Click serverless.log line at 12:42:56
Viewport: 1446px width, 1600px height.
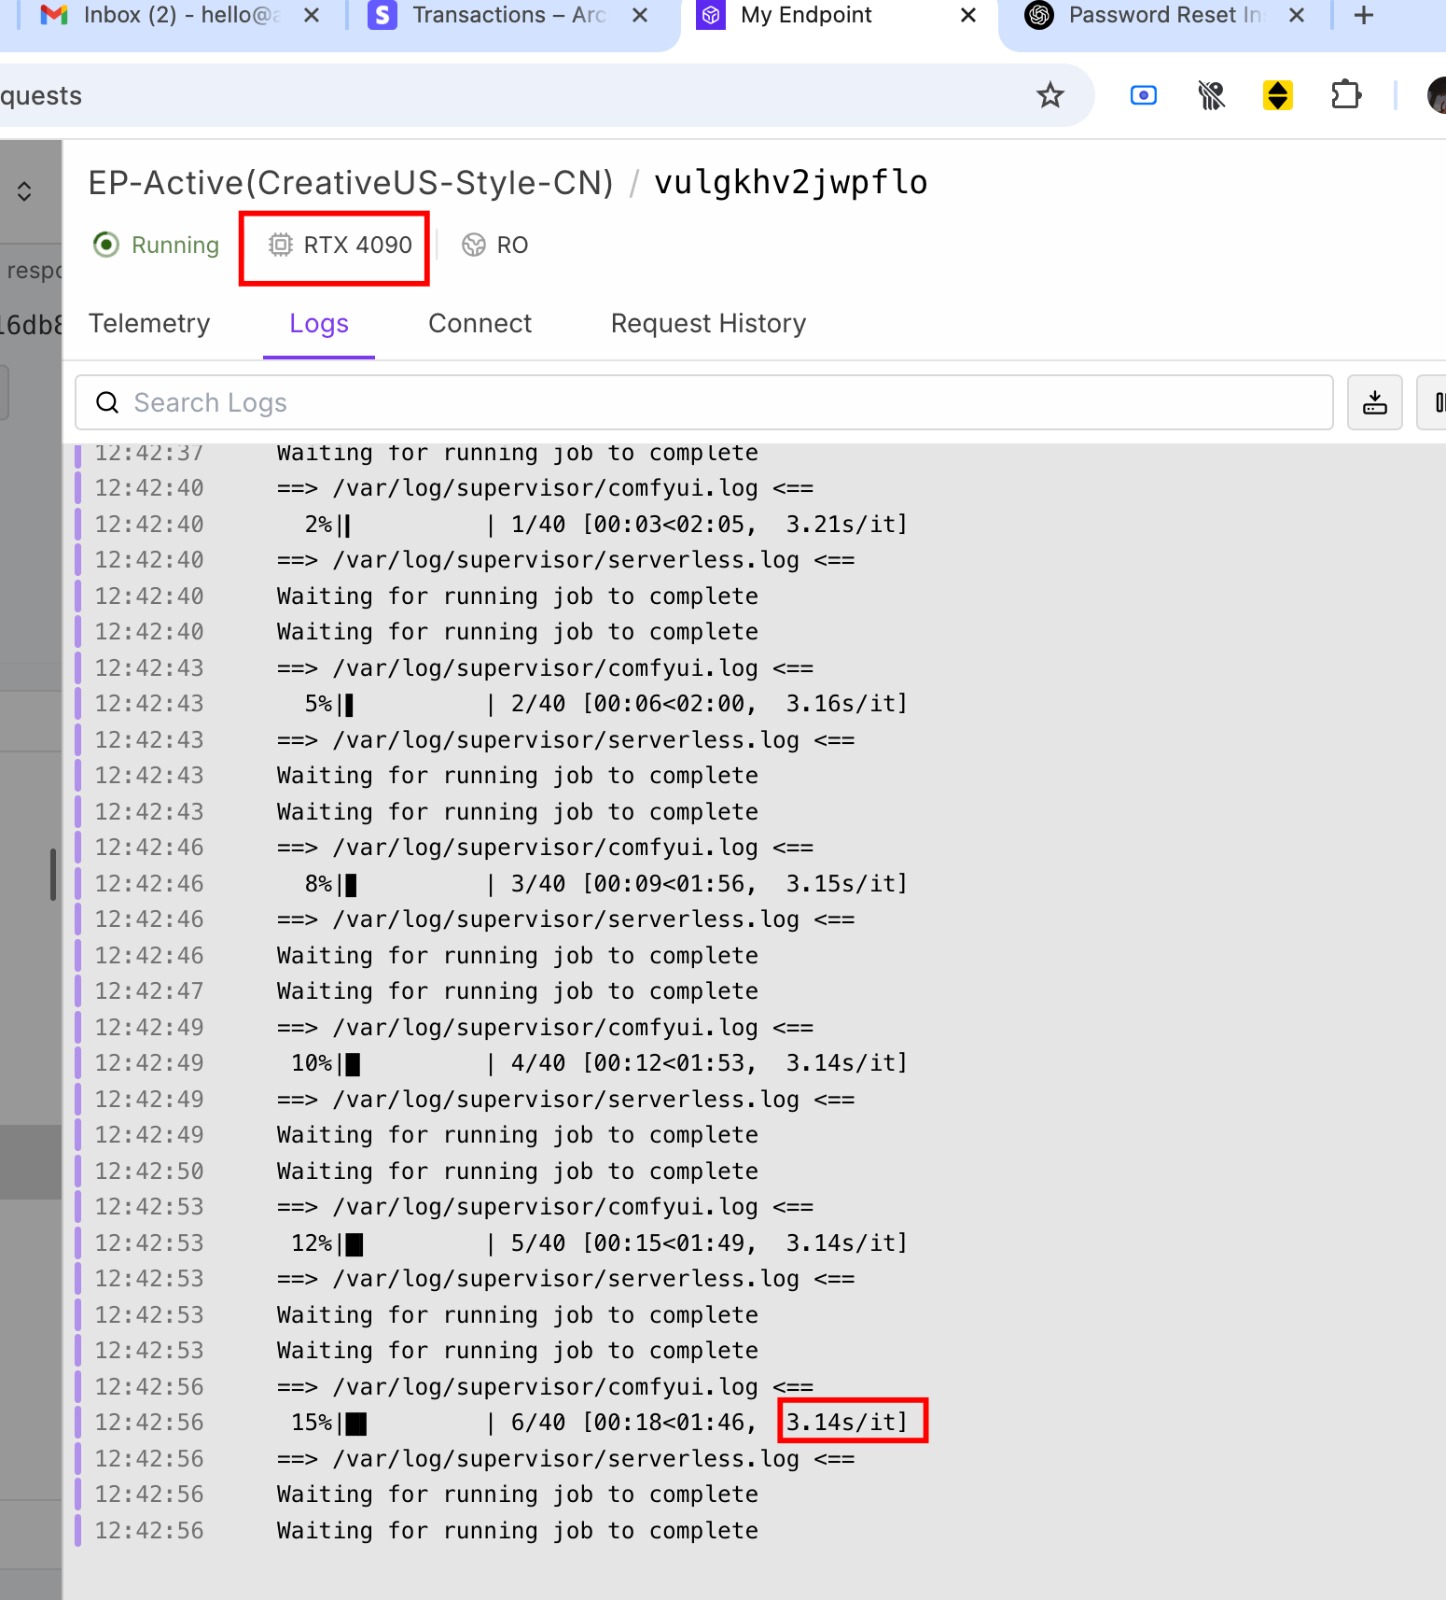[x=566, y=1459]
